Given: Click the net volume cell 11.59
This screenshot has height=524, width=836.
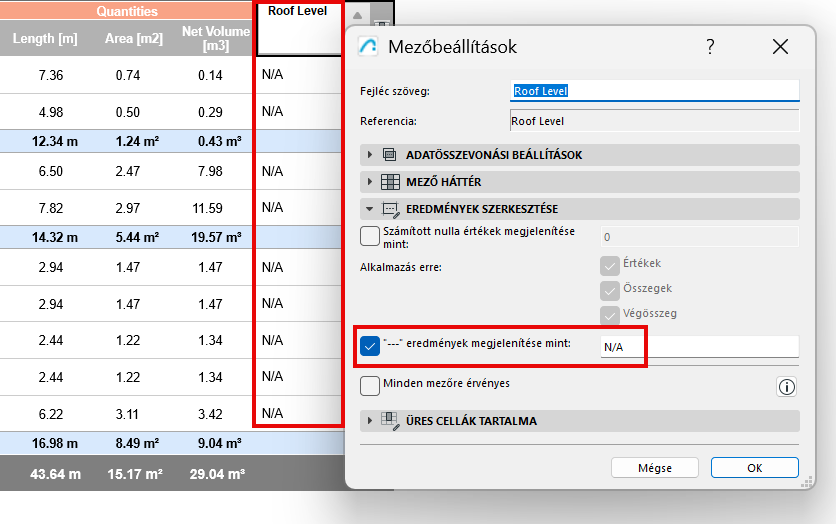Looking at the screenshot, I should click(207, 208).
